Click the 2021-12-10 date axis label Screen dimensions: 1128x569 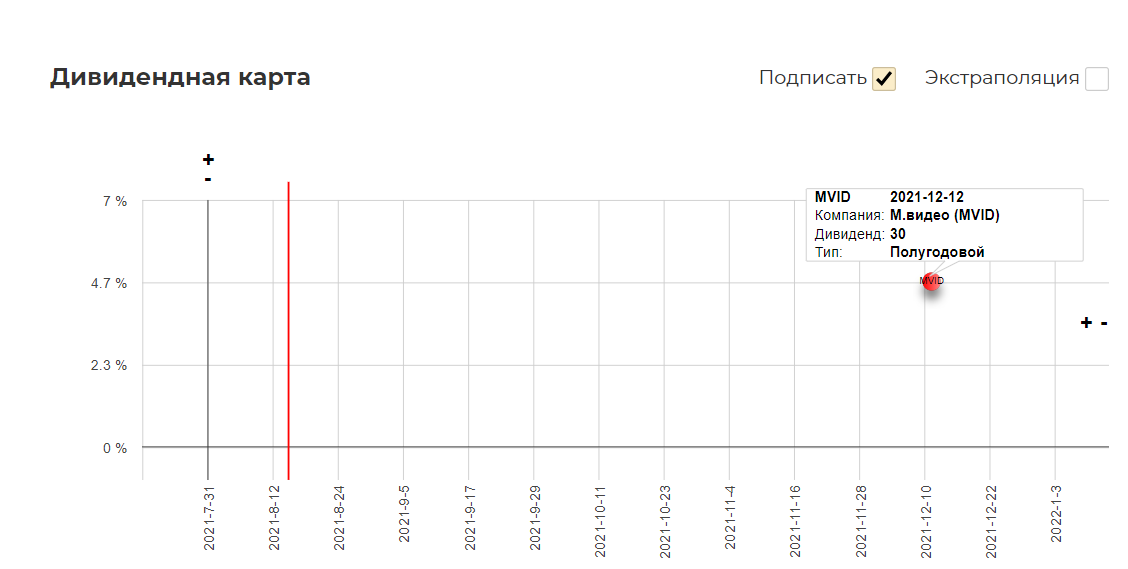point(925,521)
